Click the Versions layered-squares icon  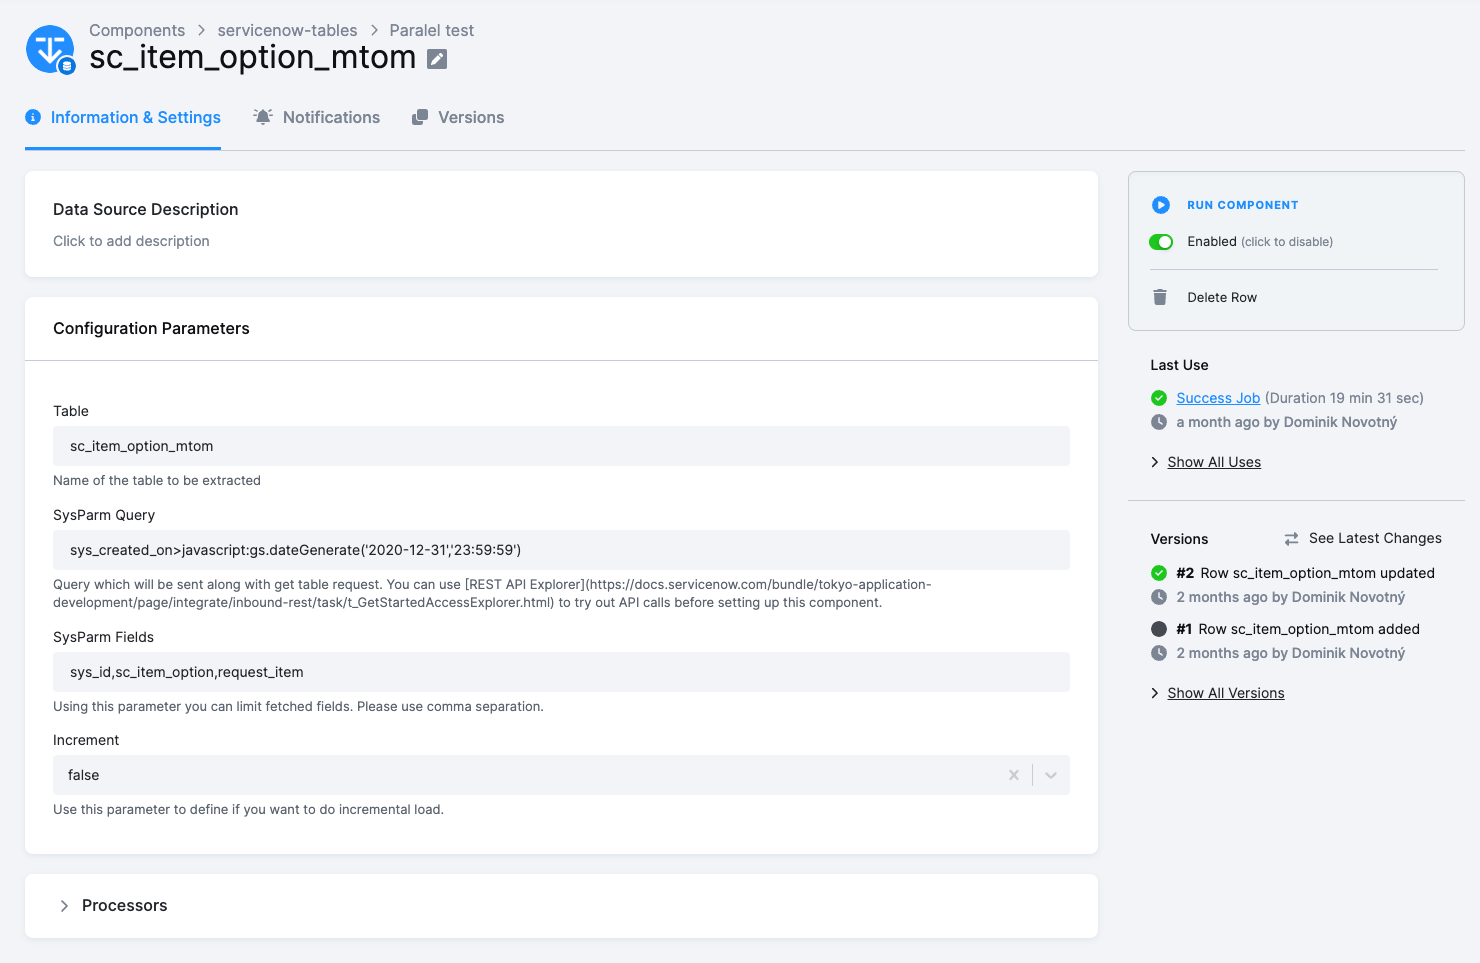(420, 116)
